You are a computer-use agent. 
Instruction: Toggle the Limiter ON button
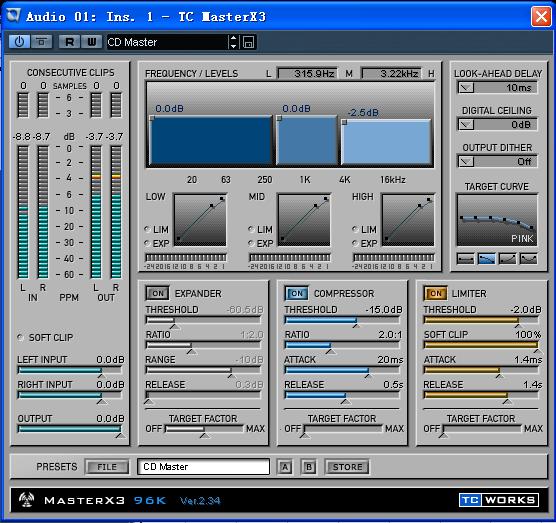point(435,293)
